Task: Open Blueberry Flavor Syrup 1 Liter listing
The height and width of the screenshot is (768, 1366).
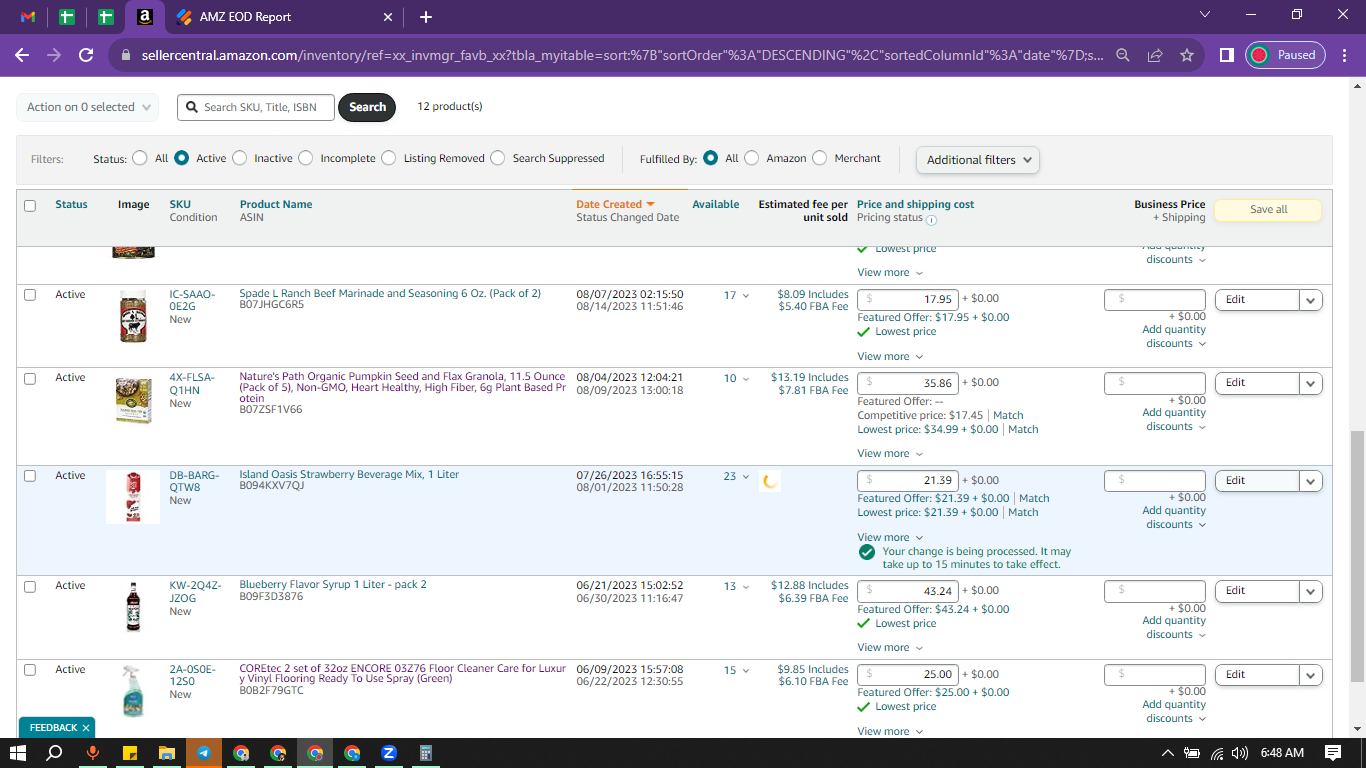Action: (333, 584)
